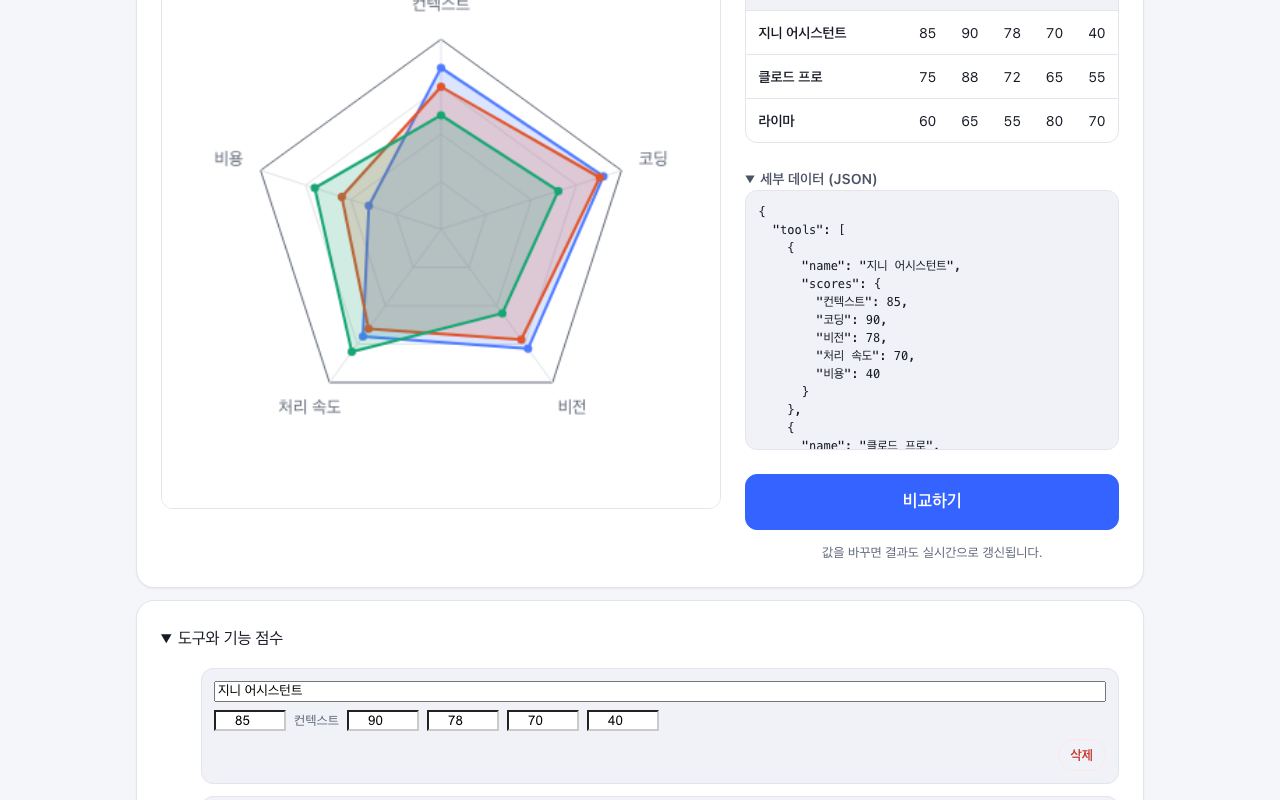Edit the tool name field 지니 어시스턴트
This screenshot has height=800, width=1280.
(660, 691)
